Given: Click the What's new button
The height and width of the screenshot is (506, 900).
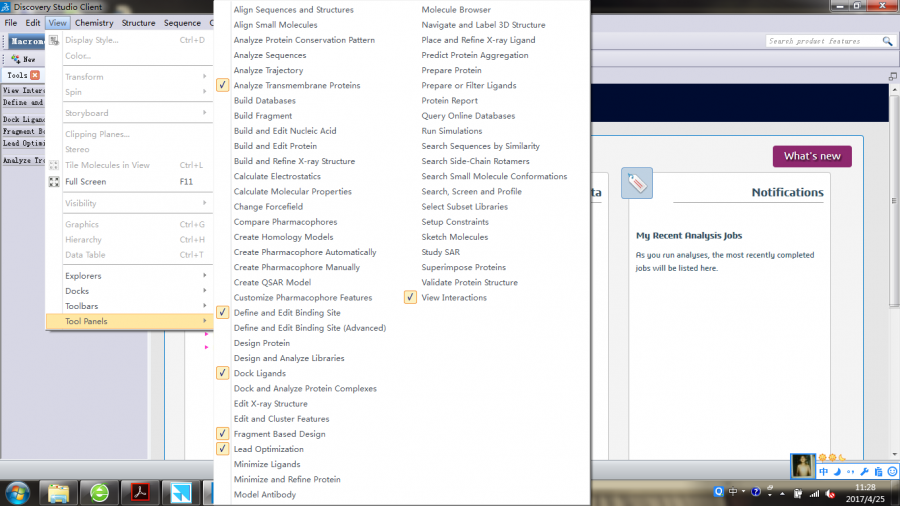Looking at the screenshot, I should tap(812, 156).
